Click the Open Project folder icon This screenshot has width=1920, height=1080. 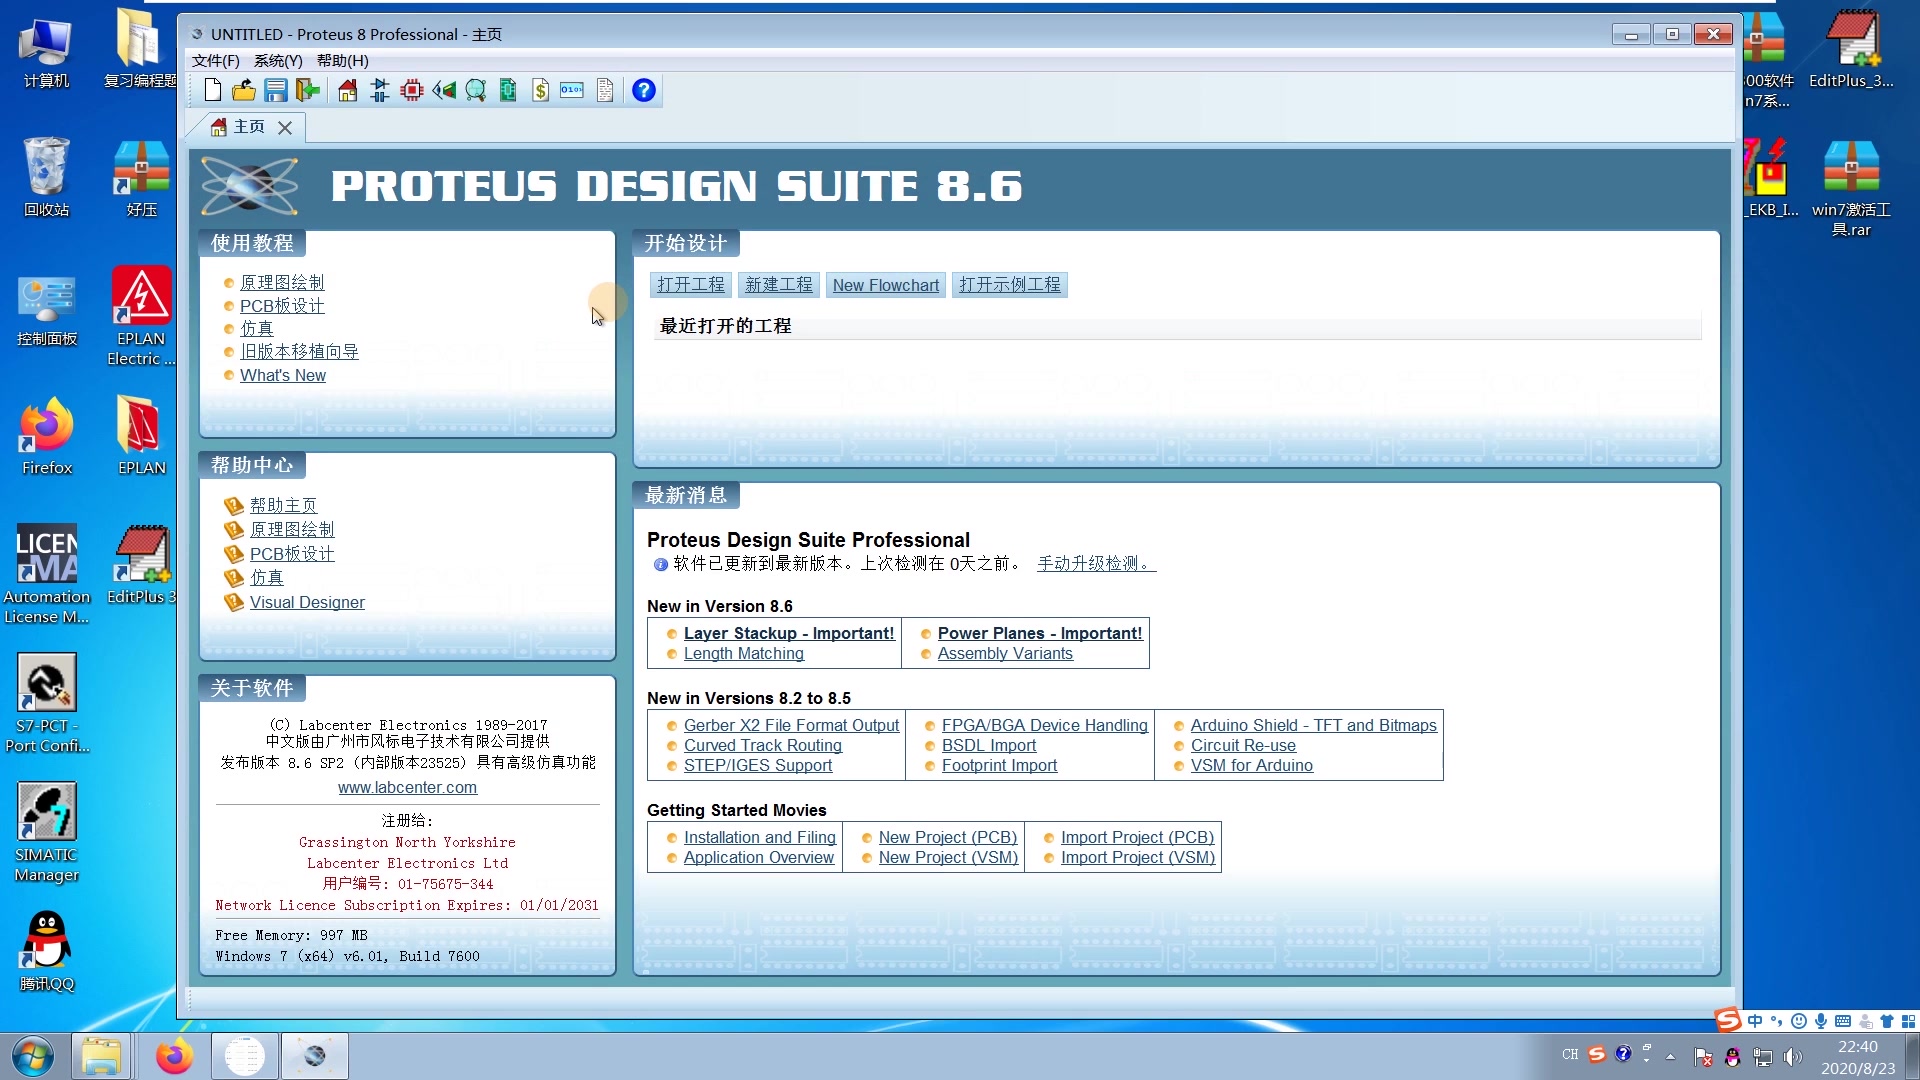(244, 91)
